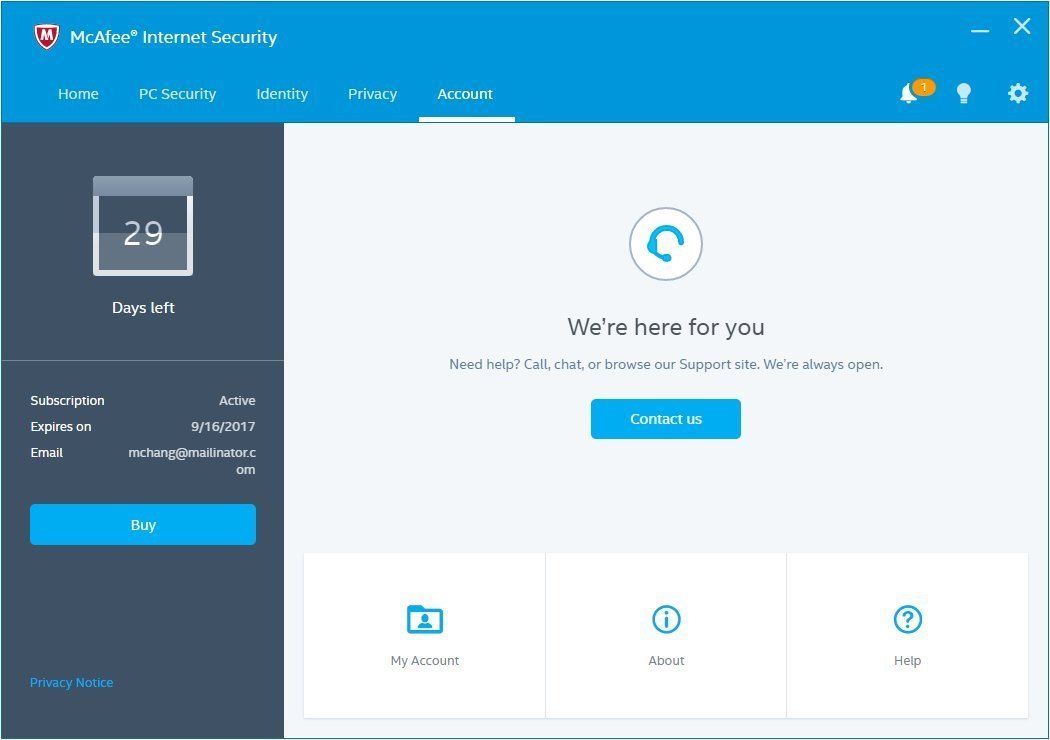1050x740 pixels.
Task: Open the My Account label
Action: (425, 661)
